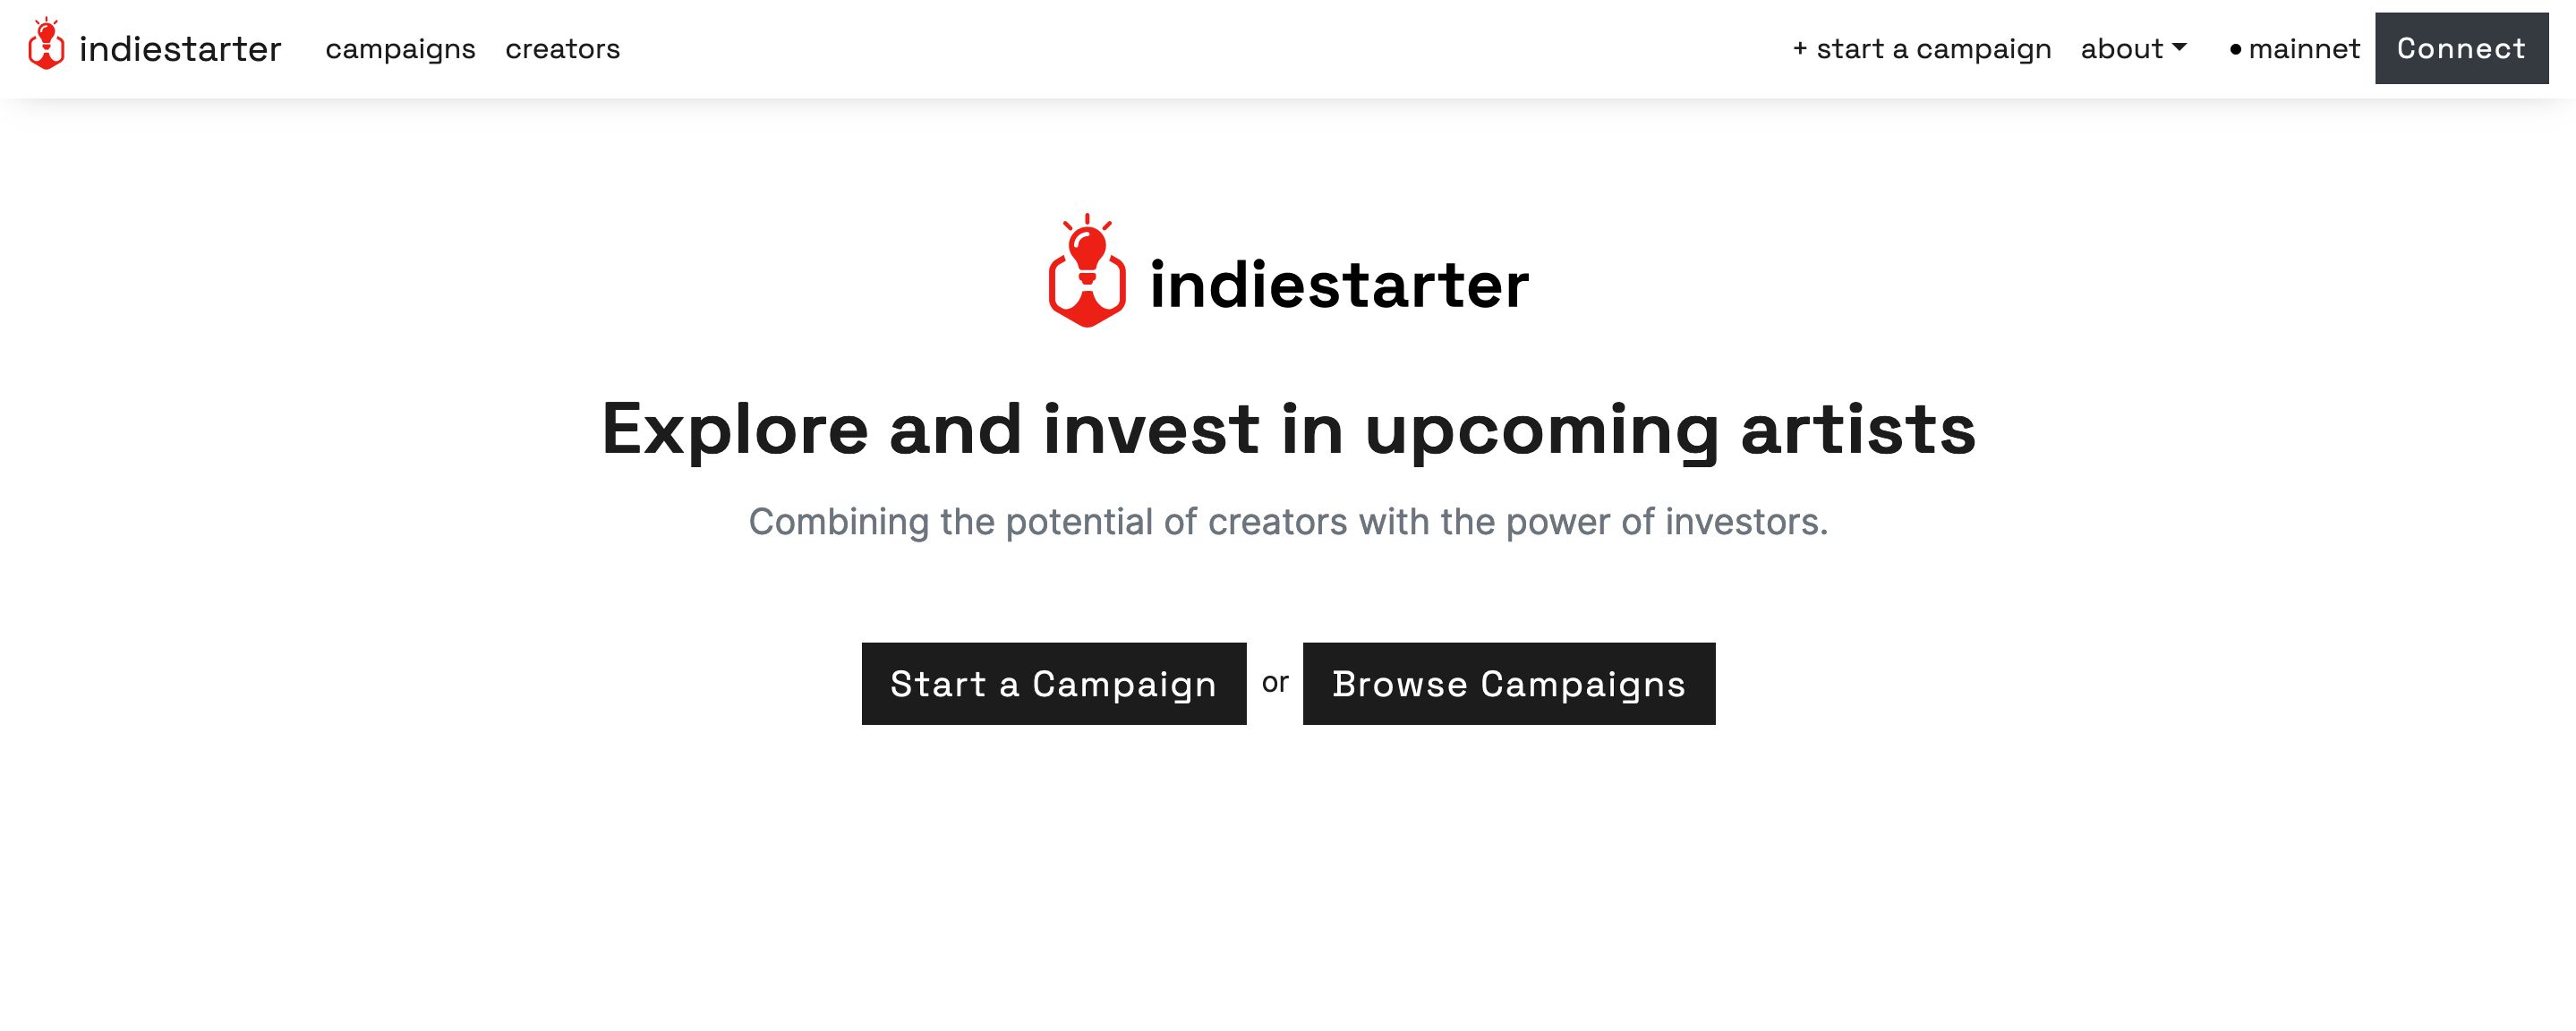Screen dimensions: 2576x1031
Task: Open the about navigation dropdown
Action: [x=2134, y=47]
